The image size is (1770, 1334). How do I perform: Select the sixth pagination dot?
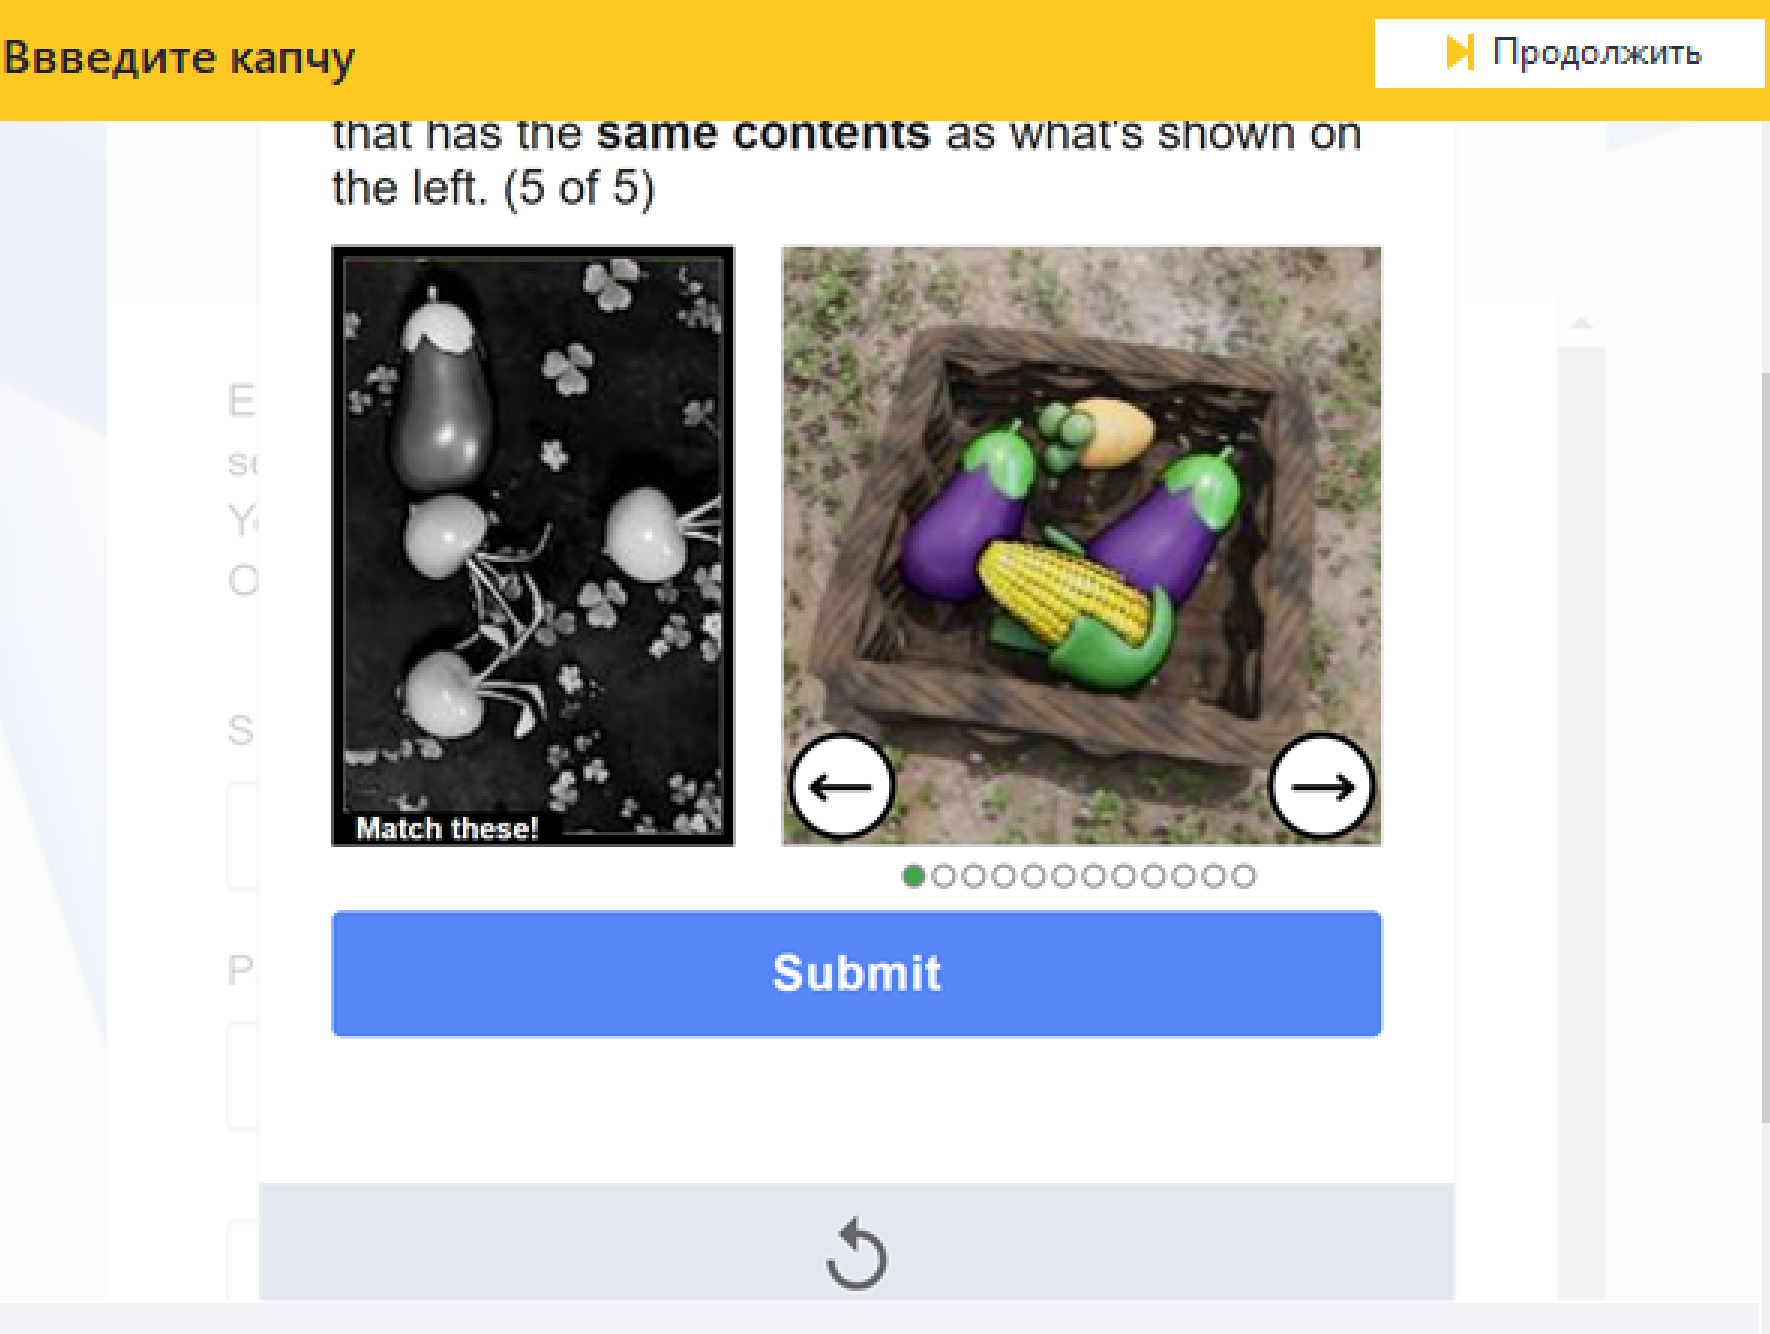point(1063,876)
